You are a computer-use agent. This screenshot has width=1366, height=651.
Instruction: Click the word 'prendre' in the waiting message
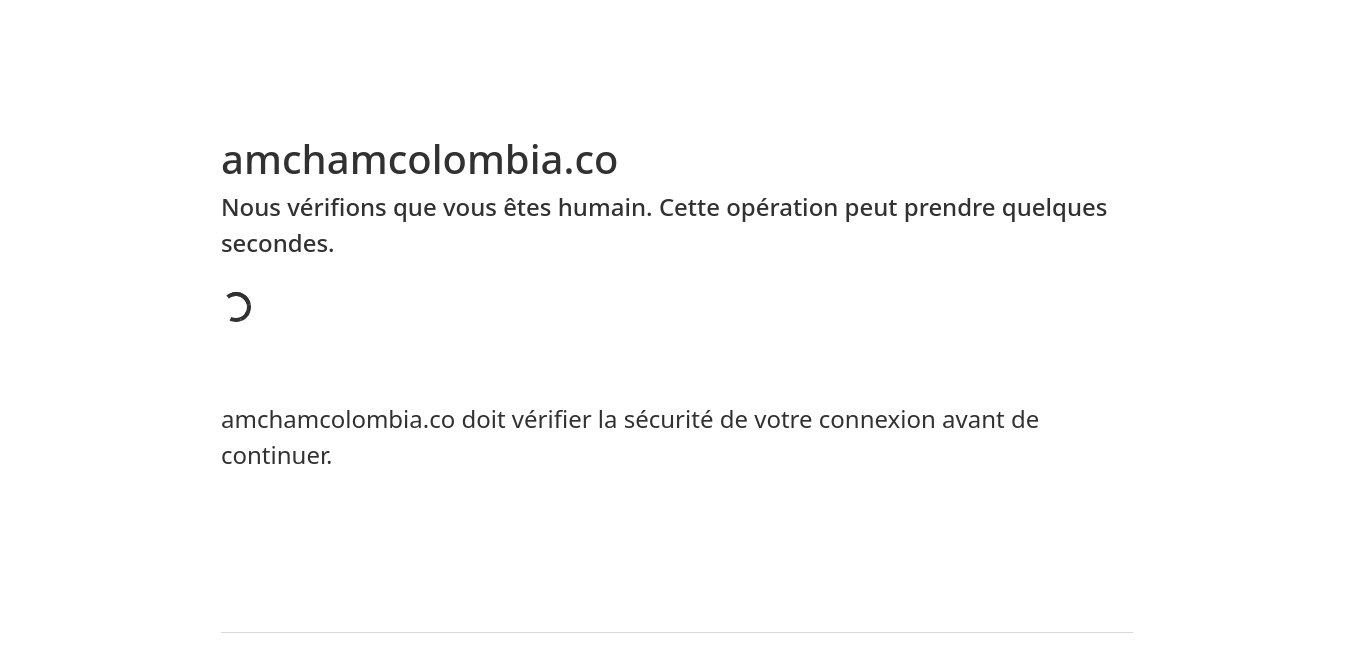pyautogui.click(x=949, y=208)
